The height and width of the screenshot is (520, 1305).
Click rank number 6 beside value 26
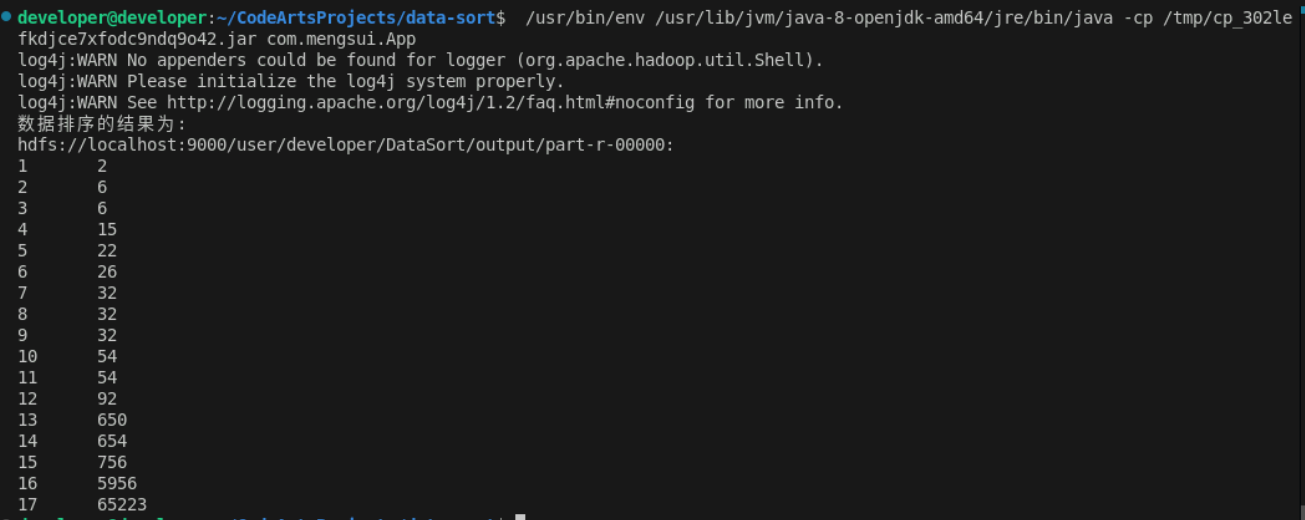click(22, 272)
